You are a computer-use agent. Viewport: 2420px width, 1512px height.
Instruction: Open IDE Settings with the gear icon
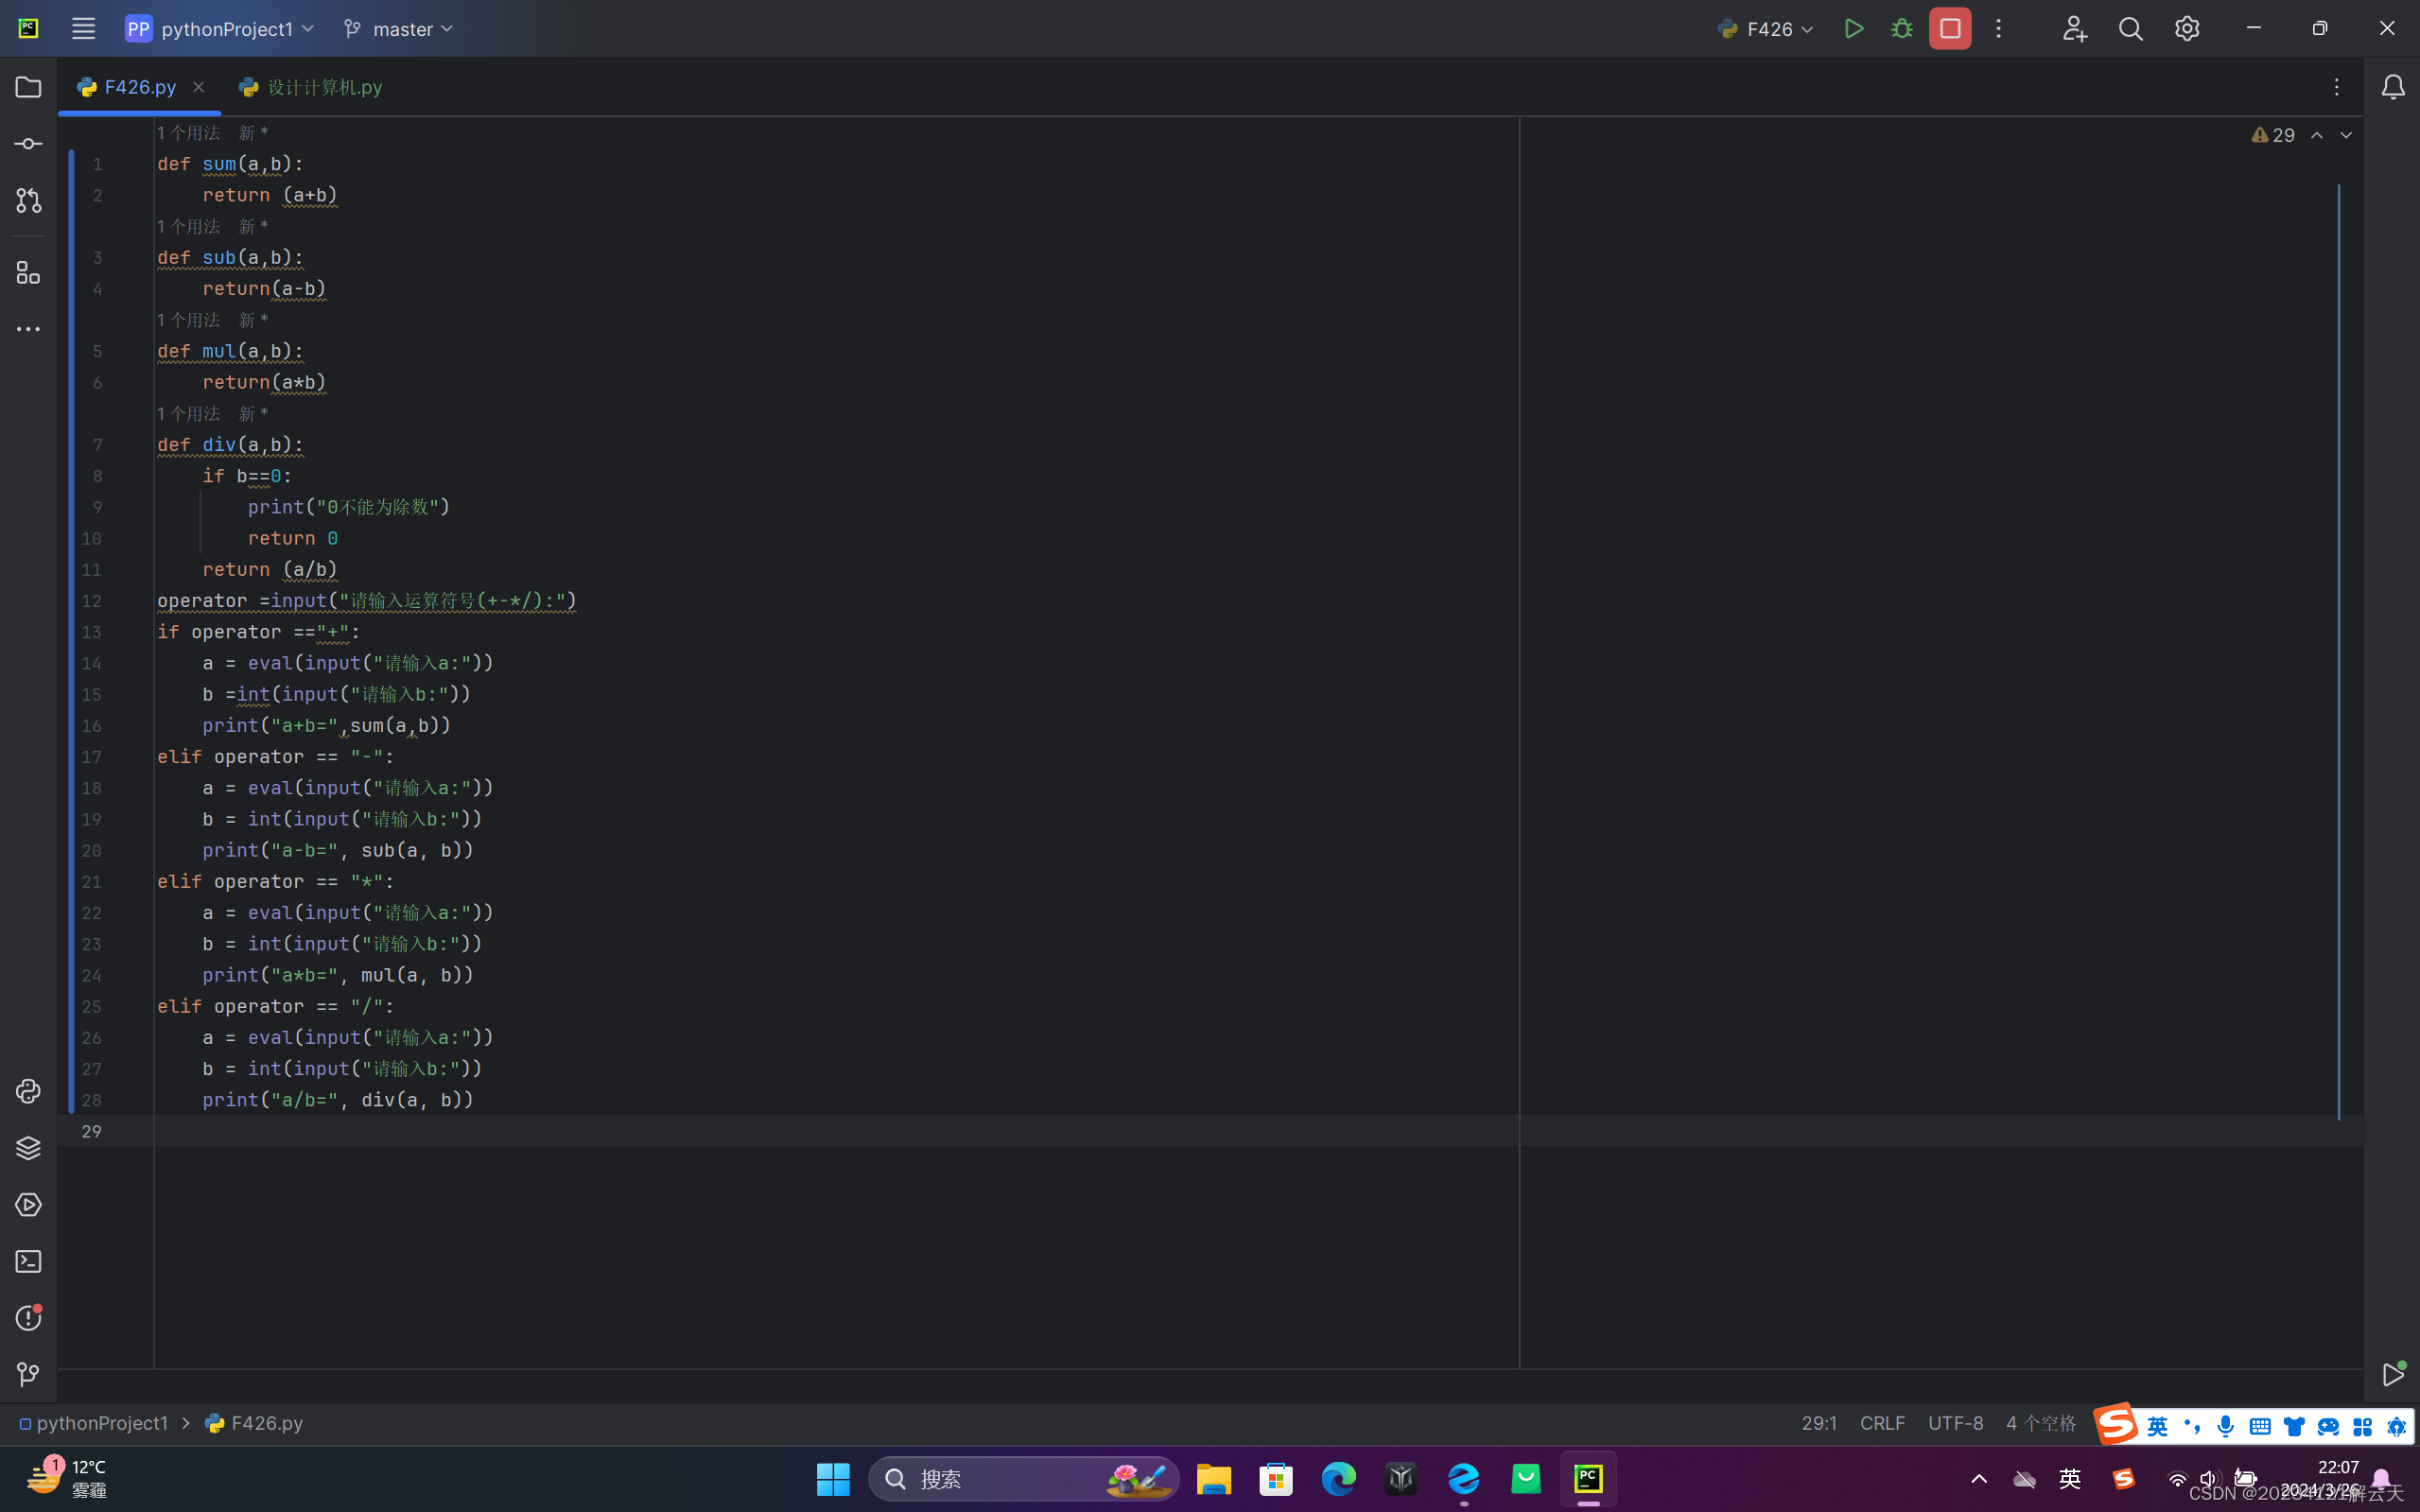2187,28
